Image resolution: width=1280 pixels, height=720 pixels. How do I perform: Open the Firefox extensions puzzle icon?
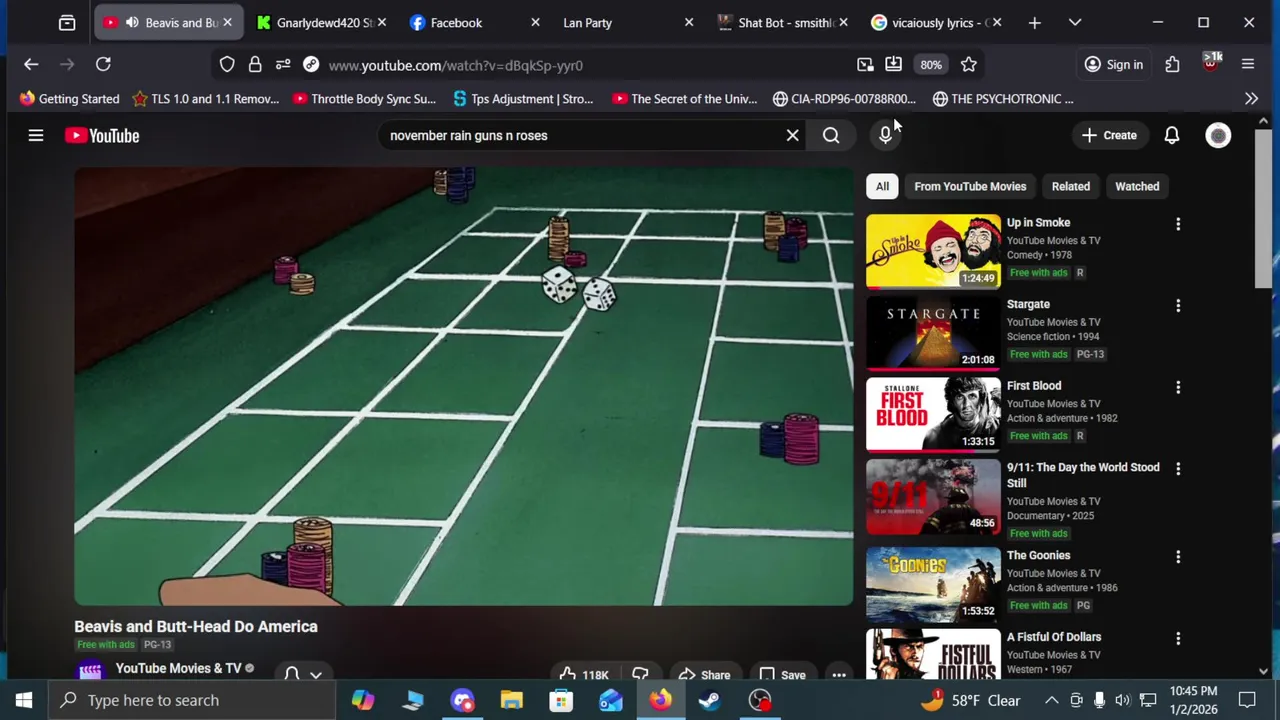pos(1172,65)
